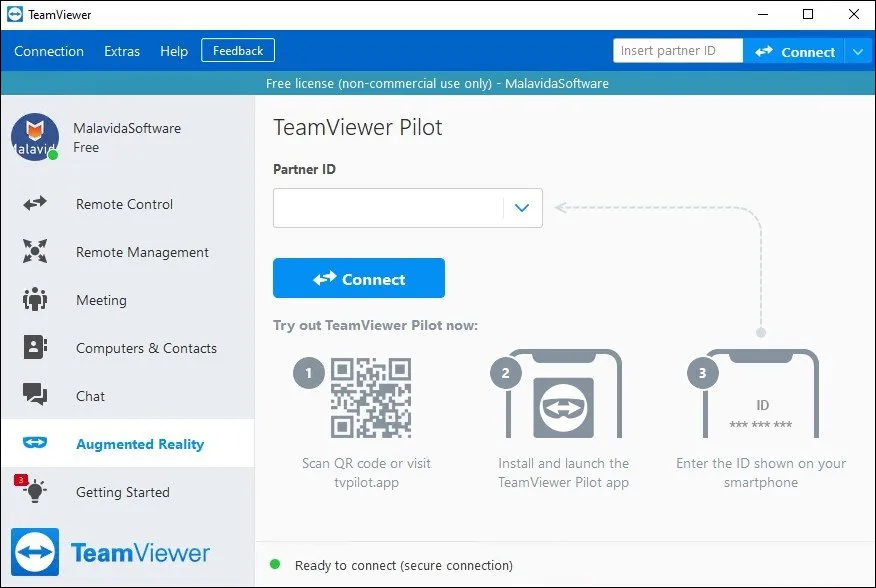Click the Feedback button
The image size is (876, 588).
[238, 51]
